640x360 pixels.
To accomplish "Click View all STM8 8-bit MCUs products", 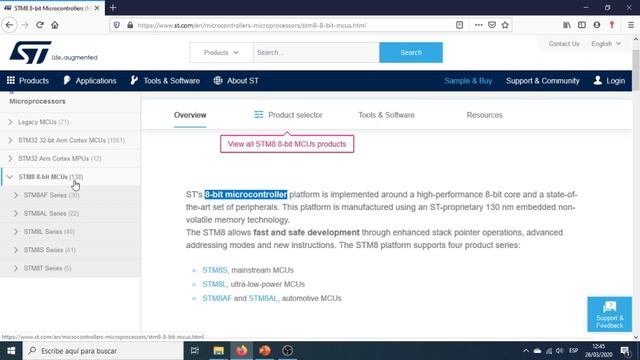I will (x=287, y=144).
